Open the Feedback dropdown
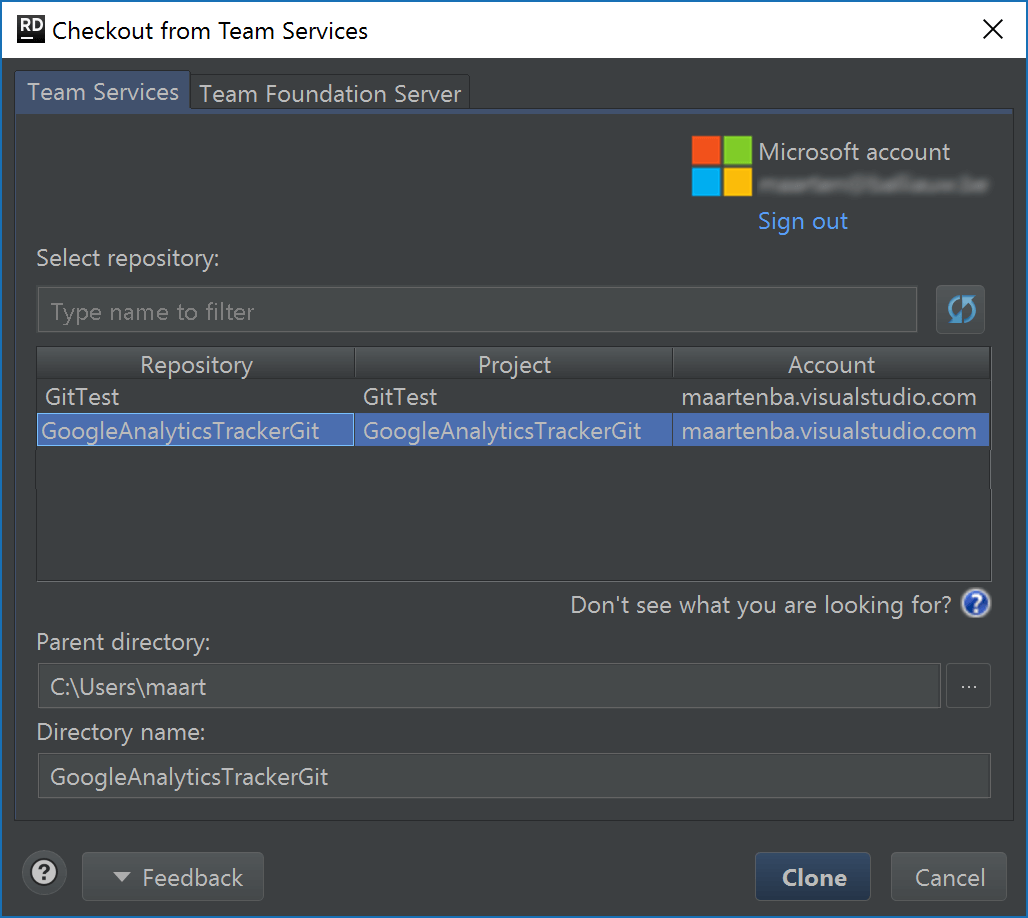1028x918 pixels. (172, 877)
